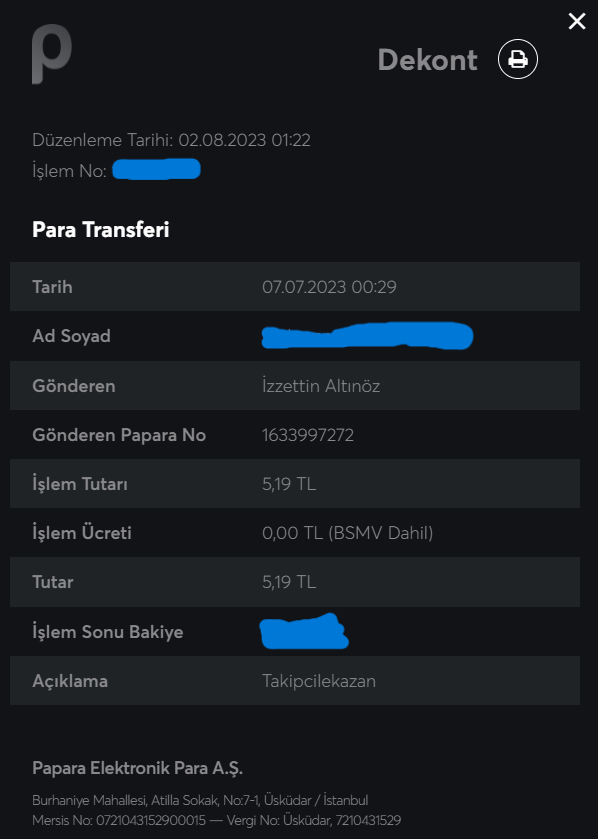598x839 pixels.
Task: Click the redacted İşlem No value
Action: [x=156, y=169]
